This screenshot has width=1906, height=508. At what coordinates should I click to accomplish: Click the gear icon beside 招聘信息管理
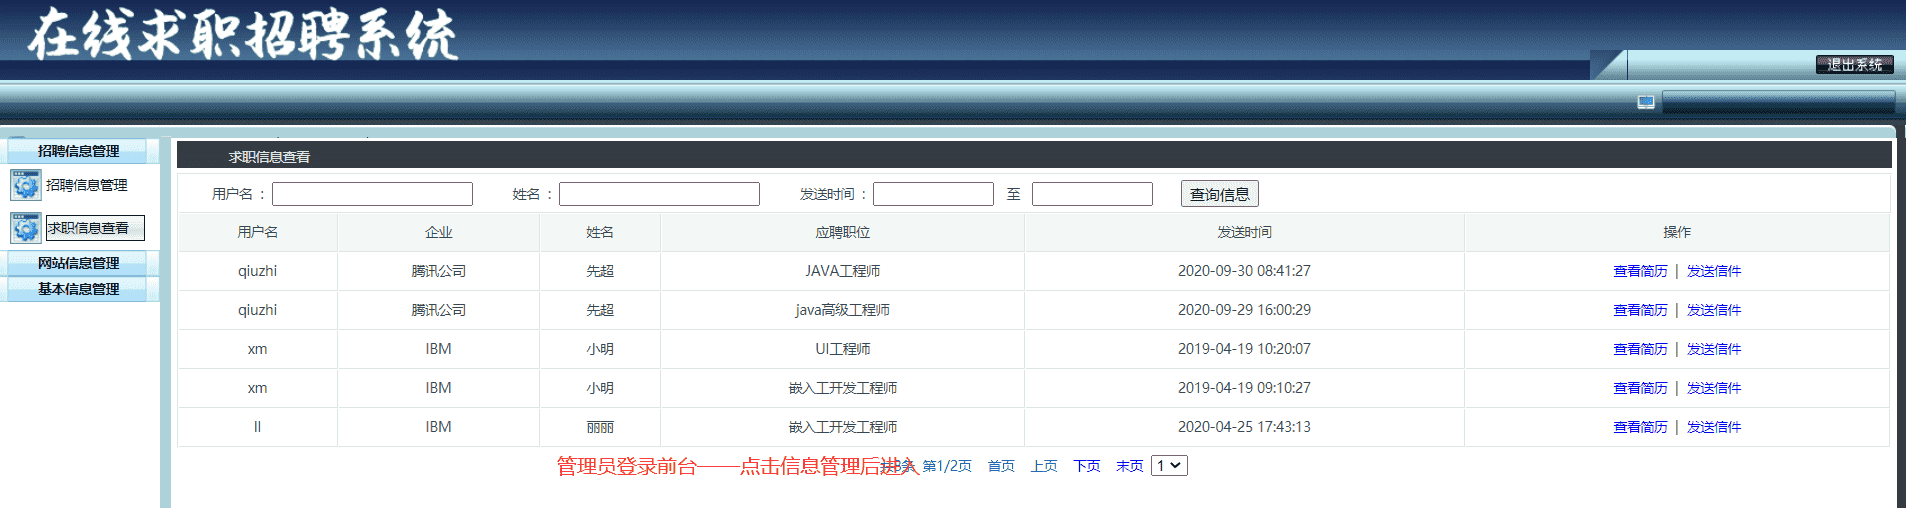26,185
